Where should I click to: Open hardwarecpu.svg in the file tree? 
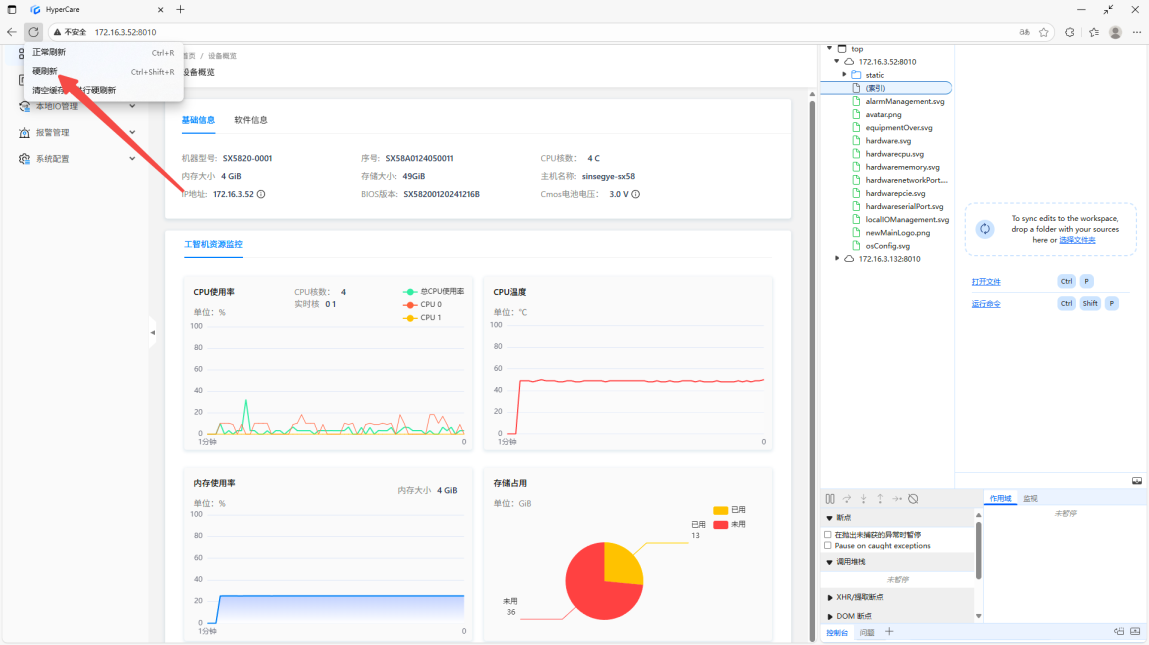coord(894,154)
